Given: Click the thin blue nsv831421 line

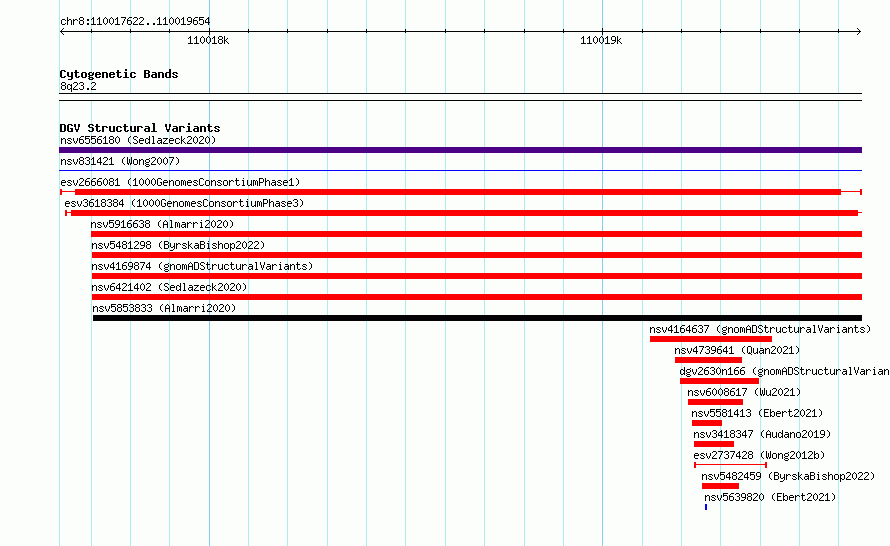Looking at the screenshot, I should pyautogui.click(x=460, y=170).
